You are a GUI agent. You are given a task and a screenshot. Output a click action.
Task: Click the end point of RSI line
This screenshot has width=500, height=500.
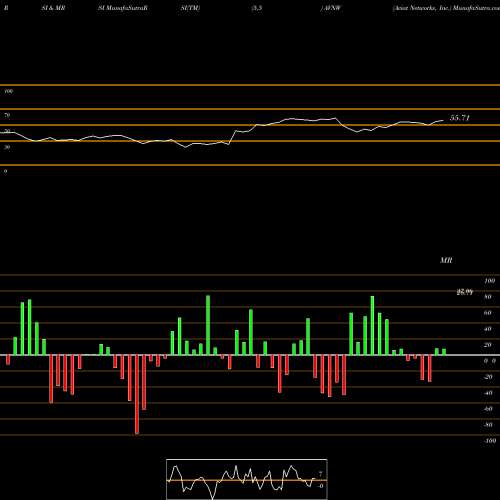pyautogui.click(x=443, y=120)
